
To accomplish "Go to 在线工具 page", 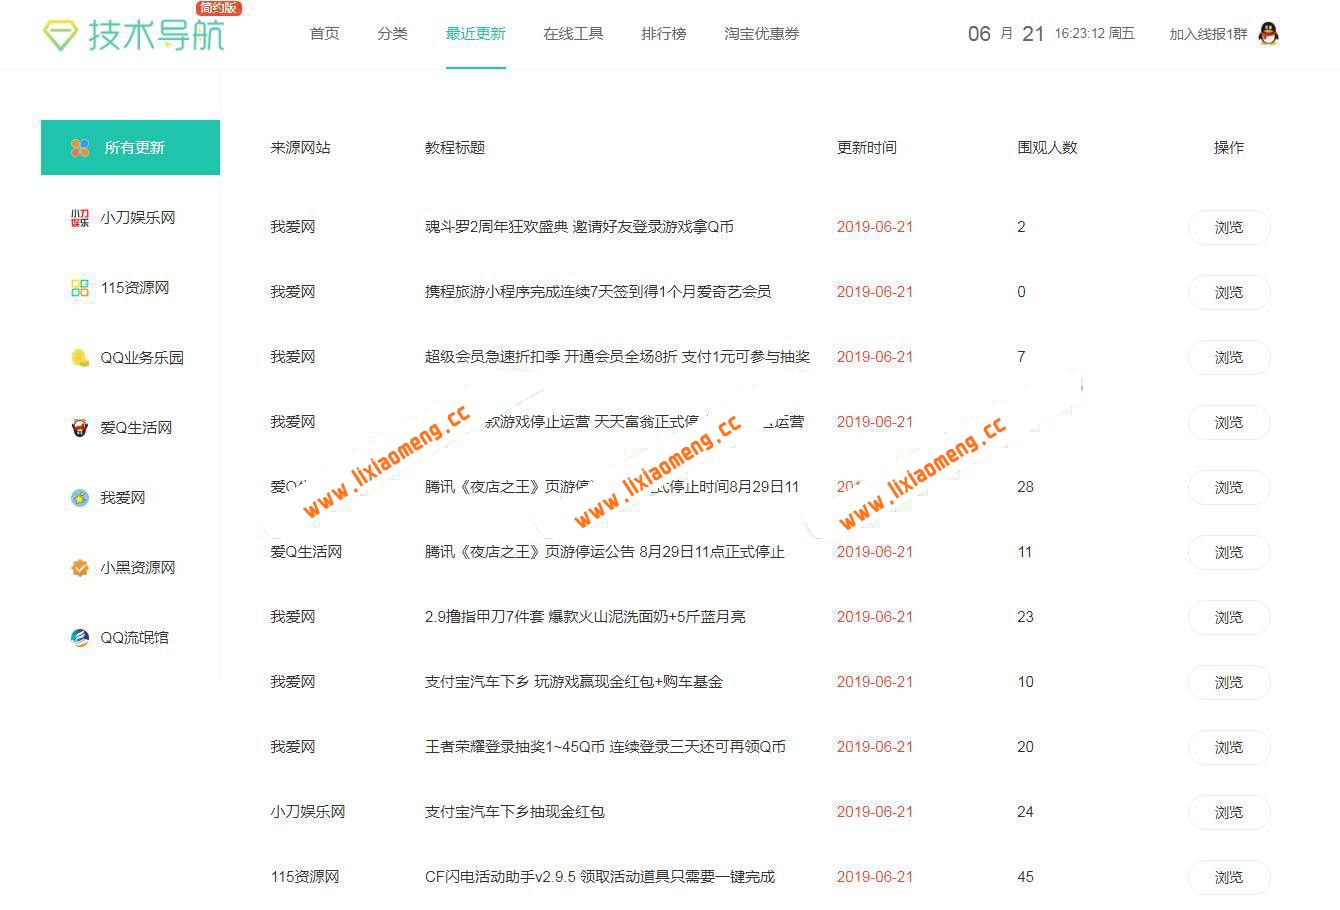I will tap(573, 33).
